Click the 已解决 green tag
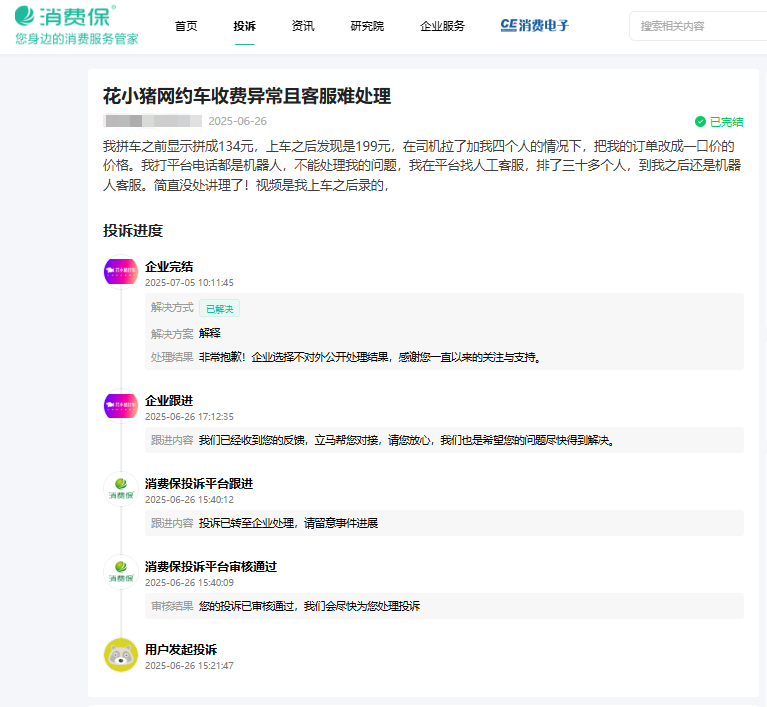Image resolution: width=767 pixels, height=707 pixels. 219,309
